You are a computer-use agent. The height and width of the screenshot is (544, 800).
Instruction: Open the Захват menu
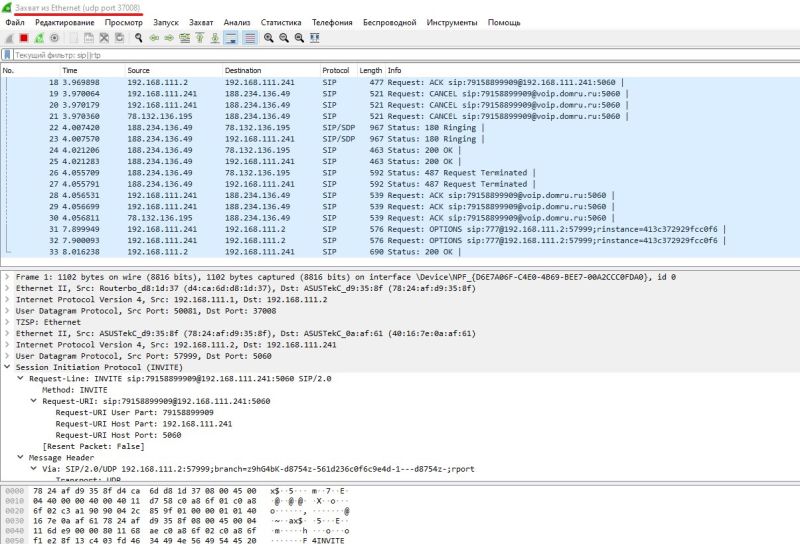tap(201, 22)
